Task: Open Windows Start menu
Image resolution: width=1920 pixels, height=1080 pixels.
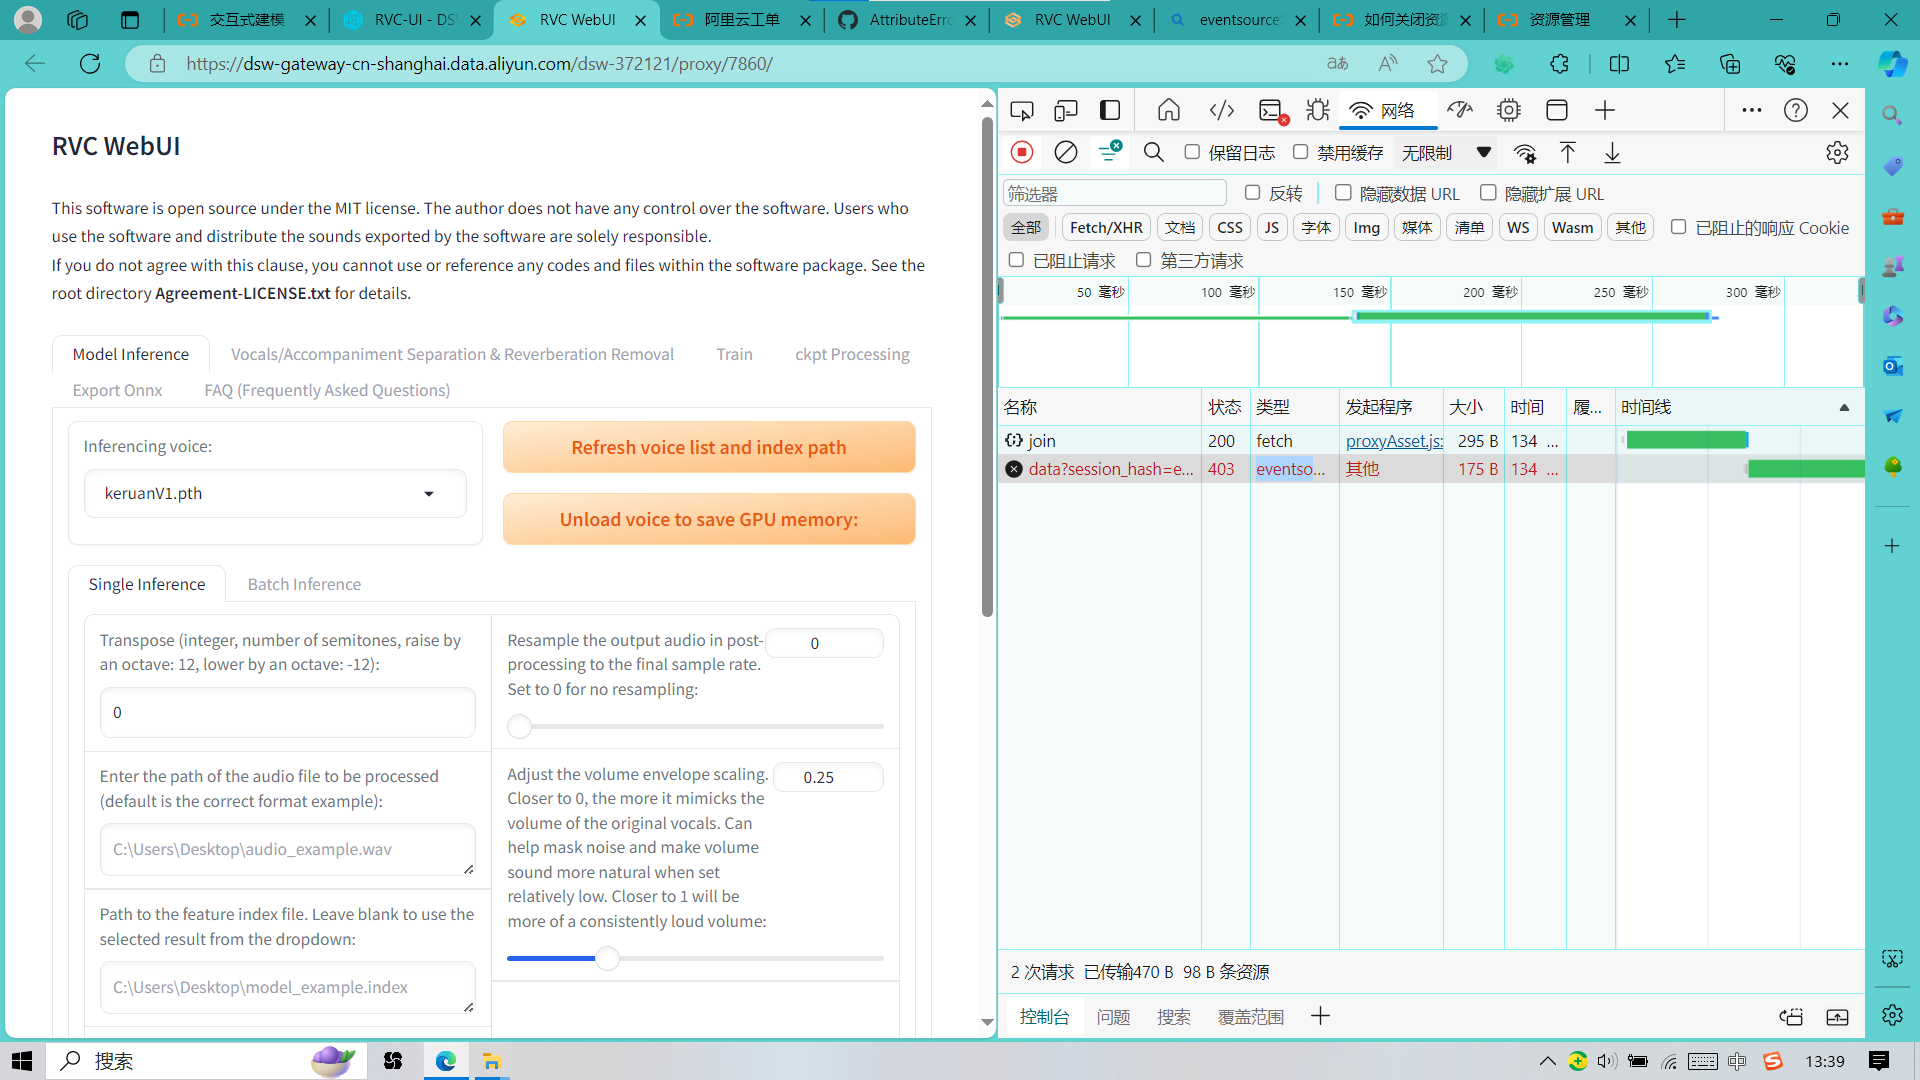Action: click(x=22, y=1061)
